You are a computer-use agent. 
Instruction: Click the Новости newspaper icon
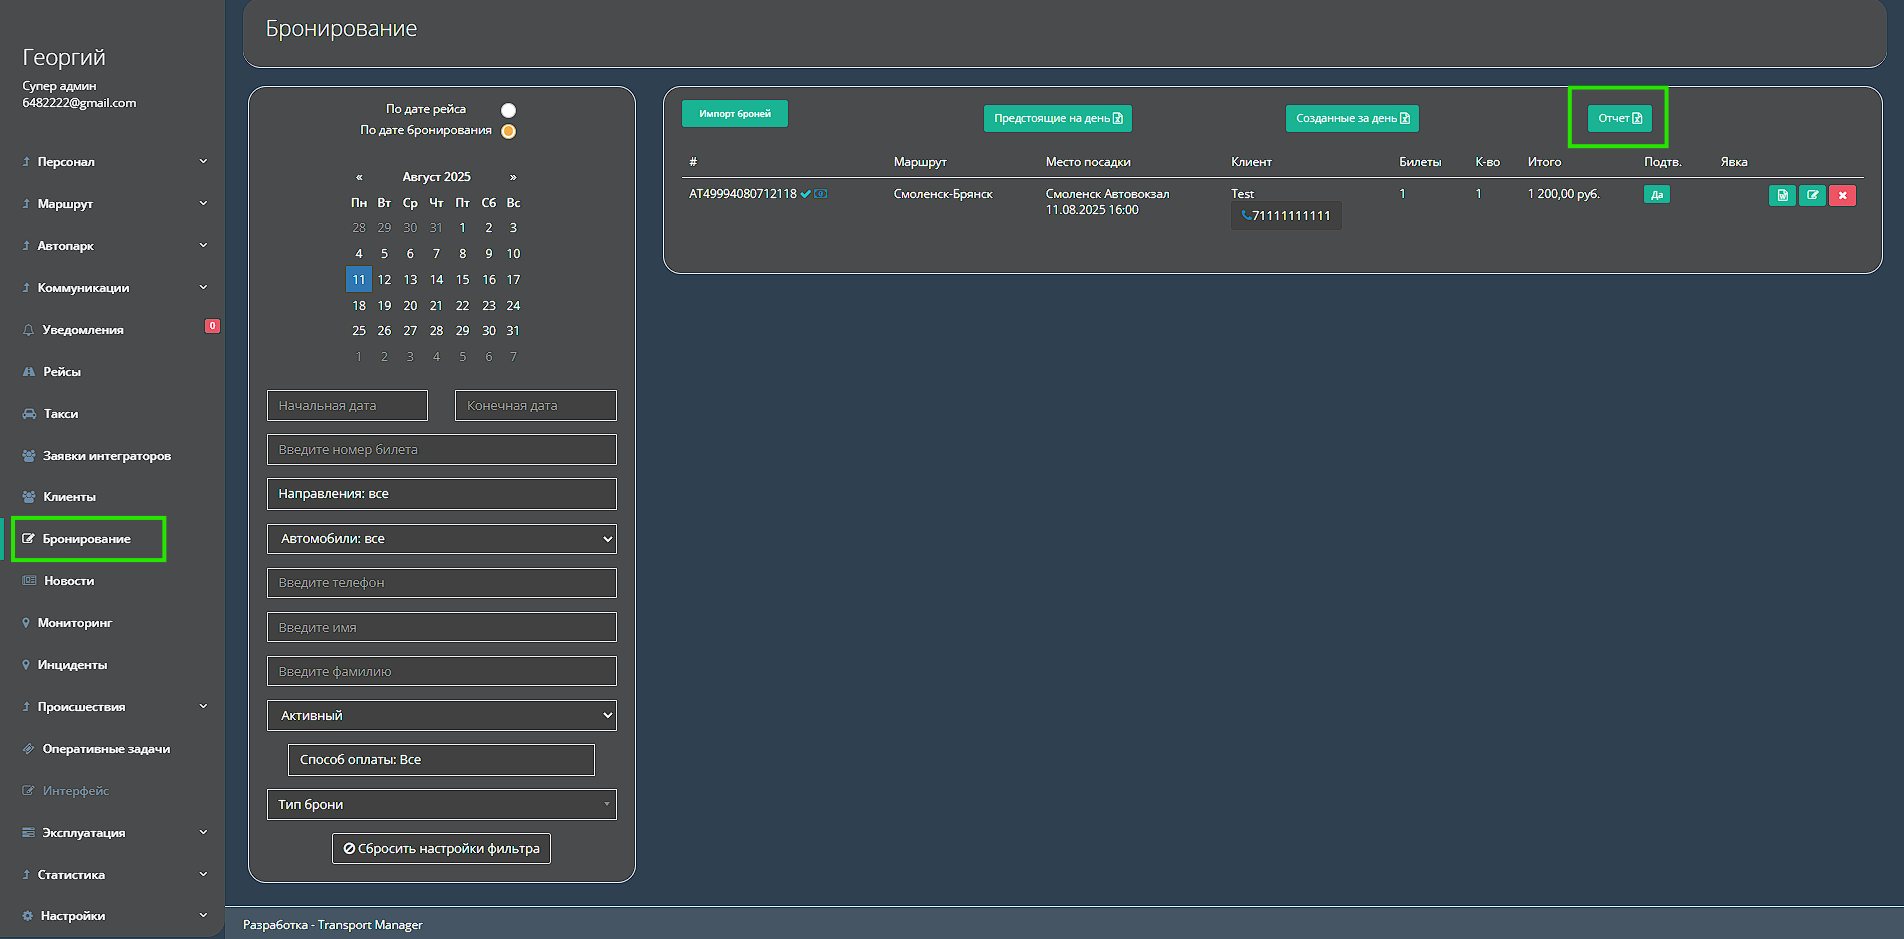tap(29, 581)
